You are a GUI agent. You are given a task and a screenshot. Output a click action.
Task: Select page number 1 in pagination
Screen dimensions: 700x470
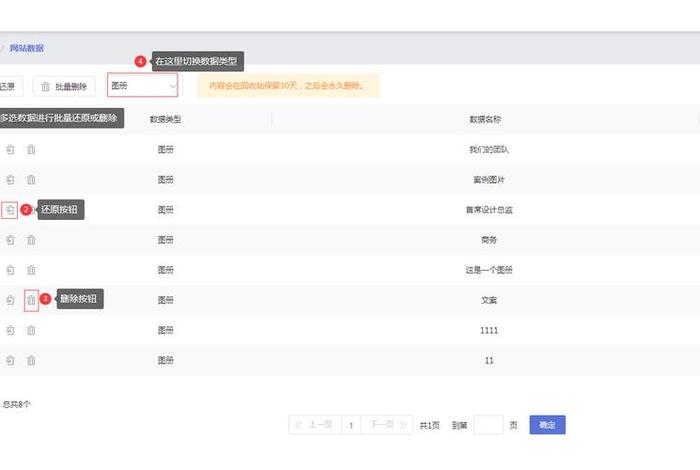(351, 425)
